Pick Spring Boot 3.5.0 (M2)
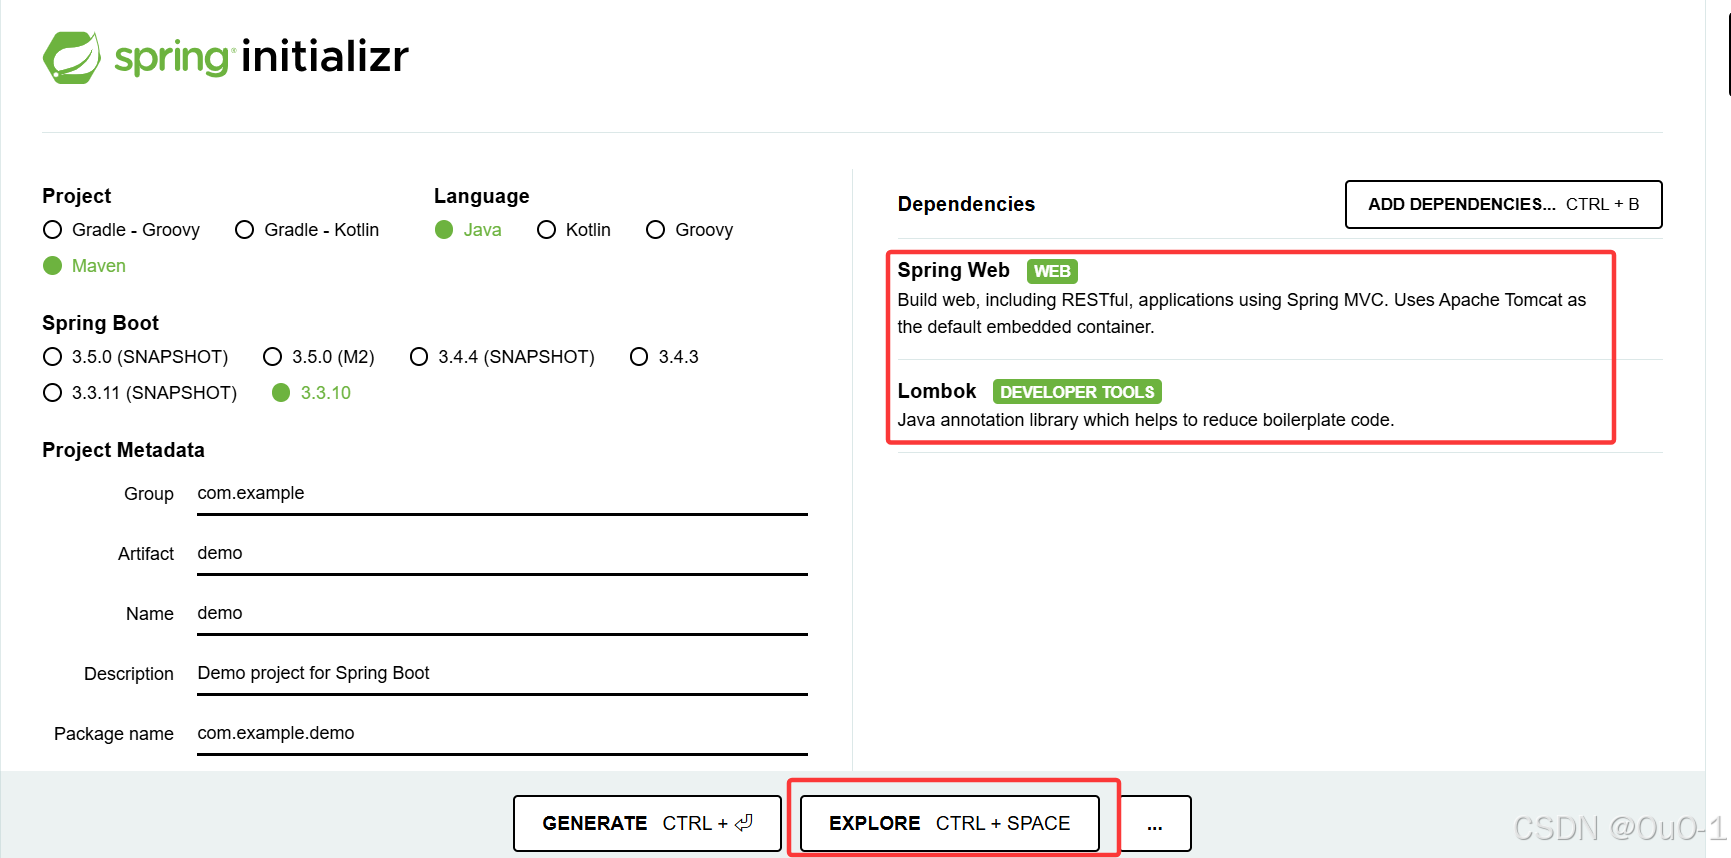 [319, 357]
